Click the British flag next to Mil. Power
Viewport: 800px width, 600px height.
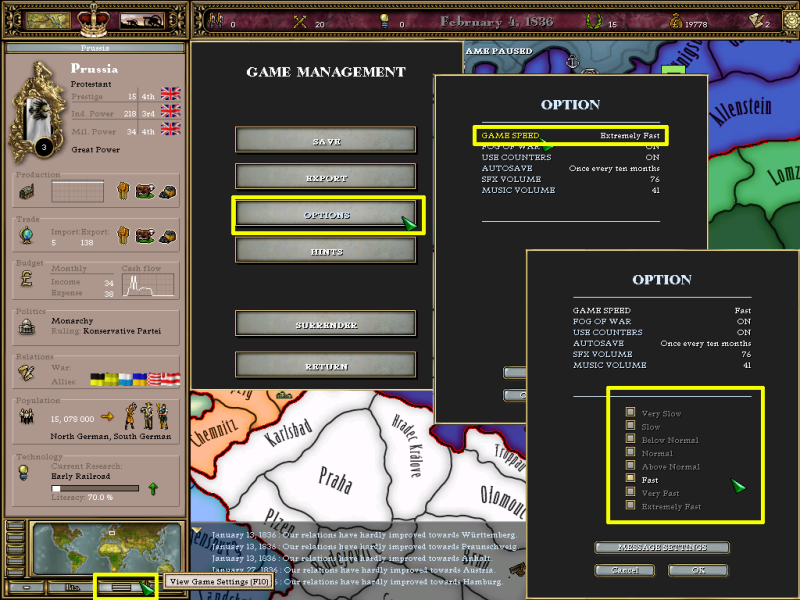tap(170, 129)
